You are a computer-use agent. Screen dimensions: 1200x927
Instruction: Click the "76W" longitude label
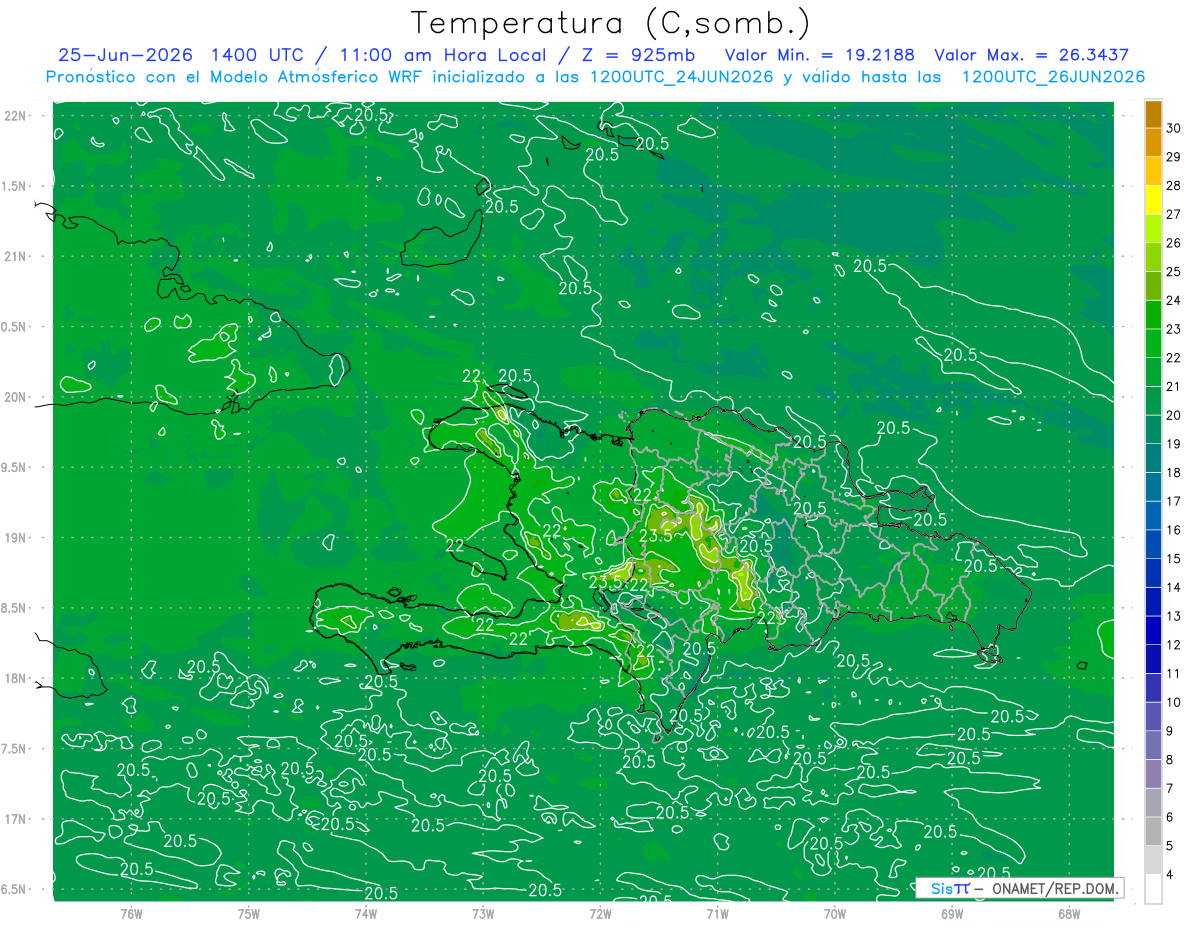click(131, 914)
